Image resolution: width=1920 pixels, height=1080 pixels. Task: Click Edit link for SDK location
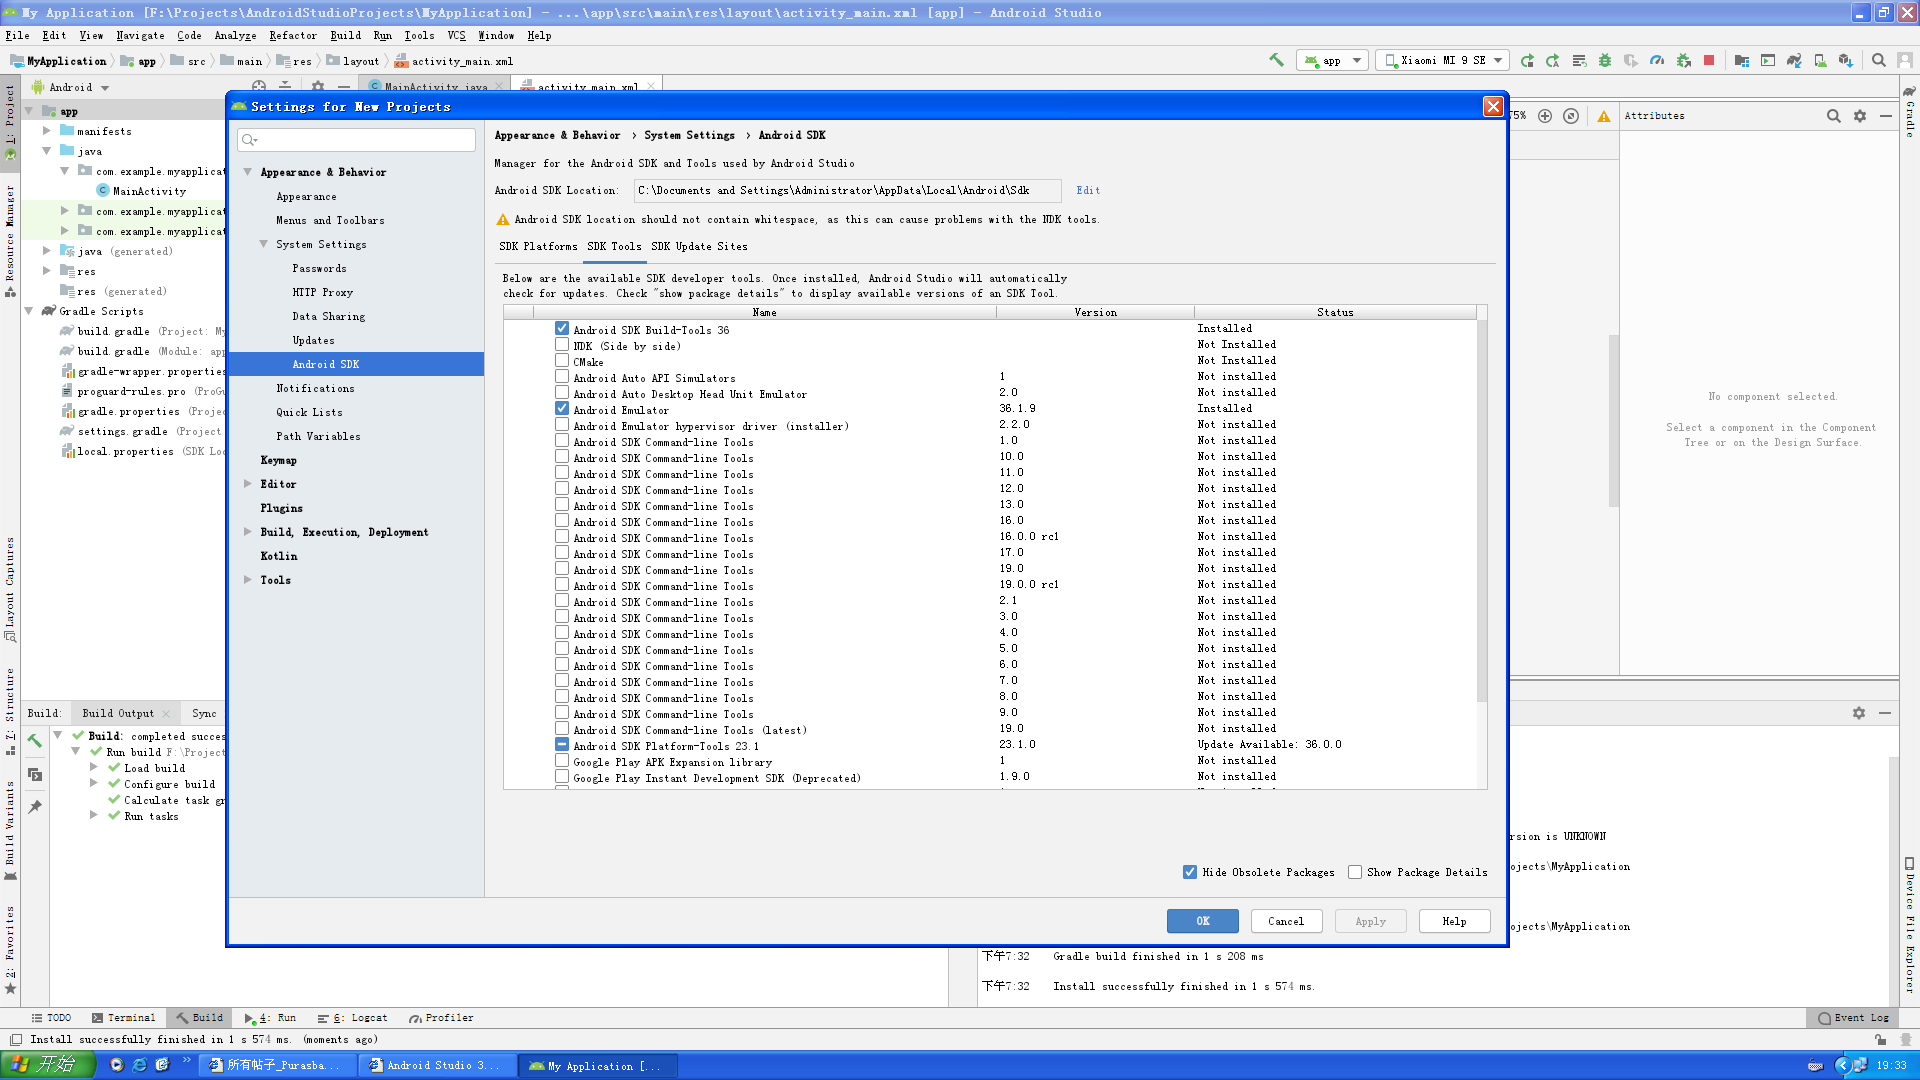tap(1088, 190)
